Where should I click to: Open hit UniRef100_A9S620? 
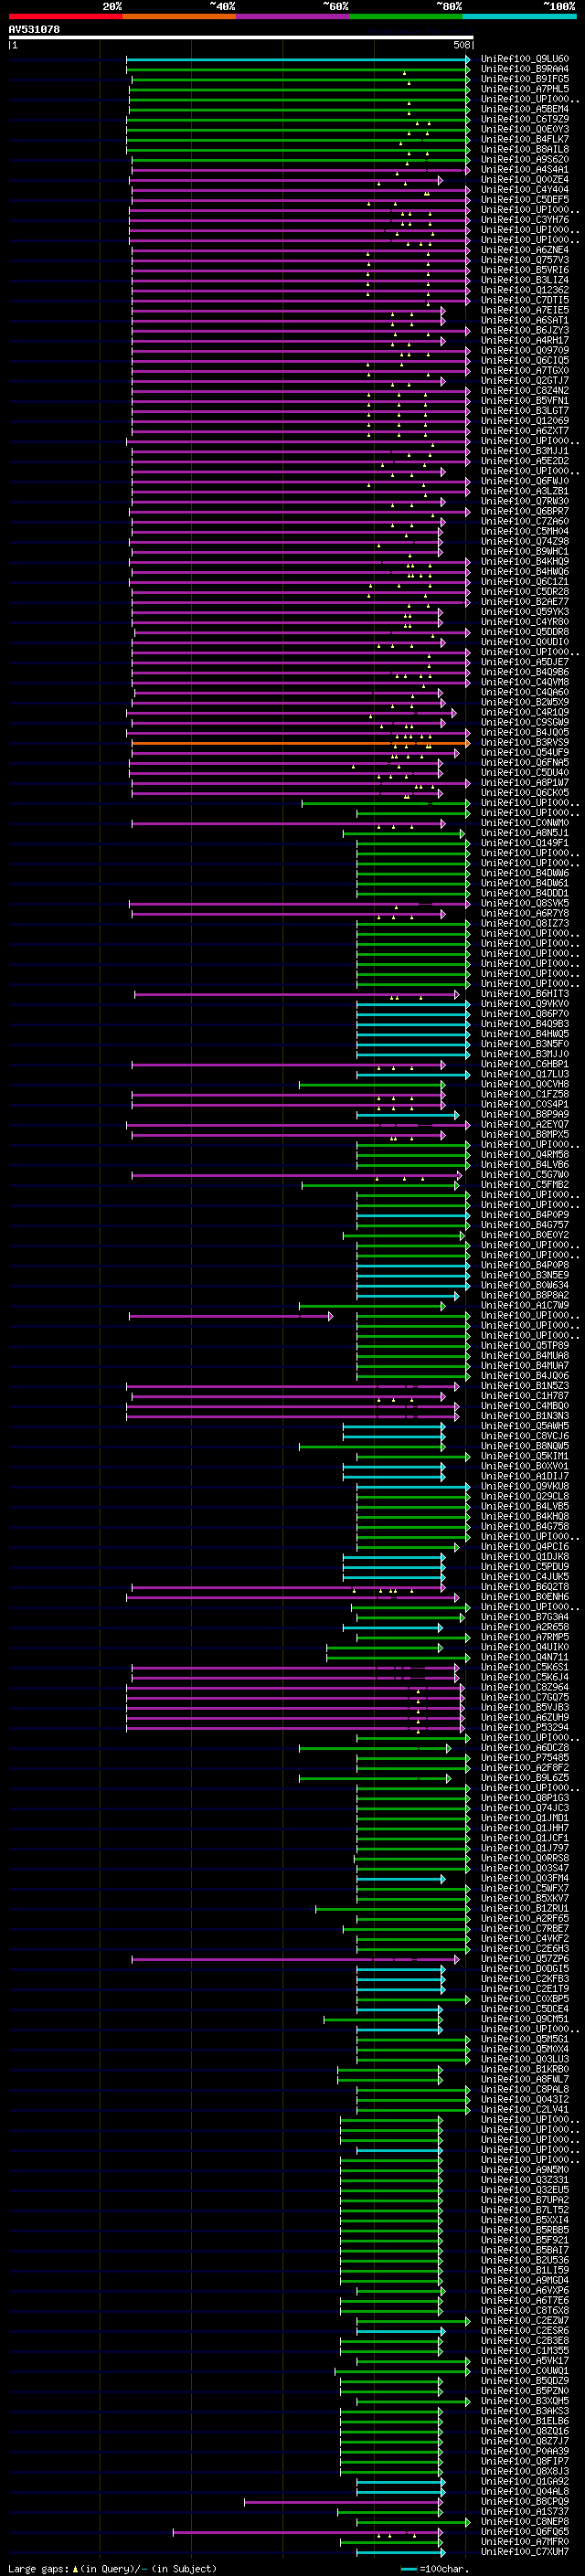(x=524, y=159)
